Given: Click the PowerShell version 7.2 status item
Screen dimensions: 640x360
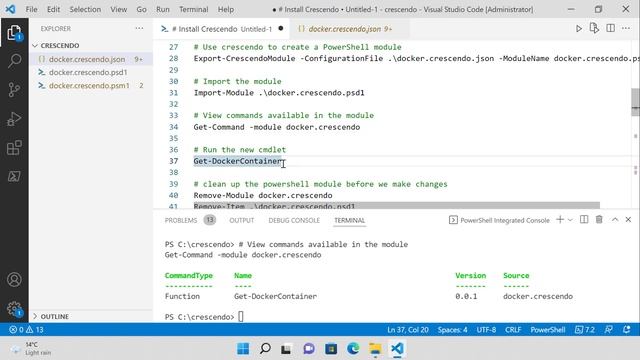Looking at the screenshot, I should point(584,329).
